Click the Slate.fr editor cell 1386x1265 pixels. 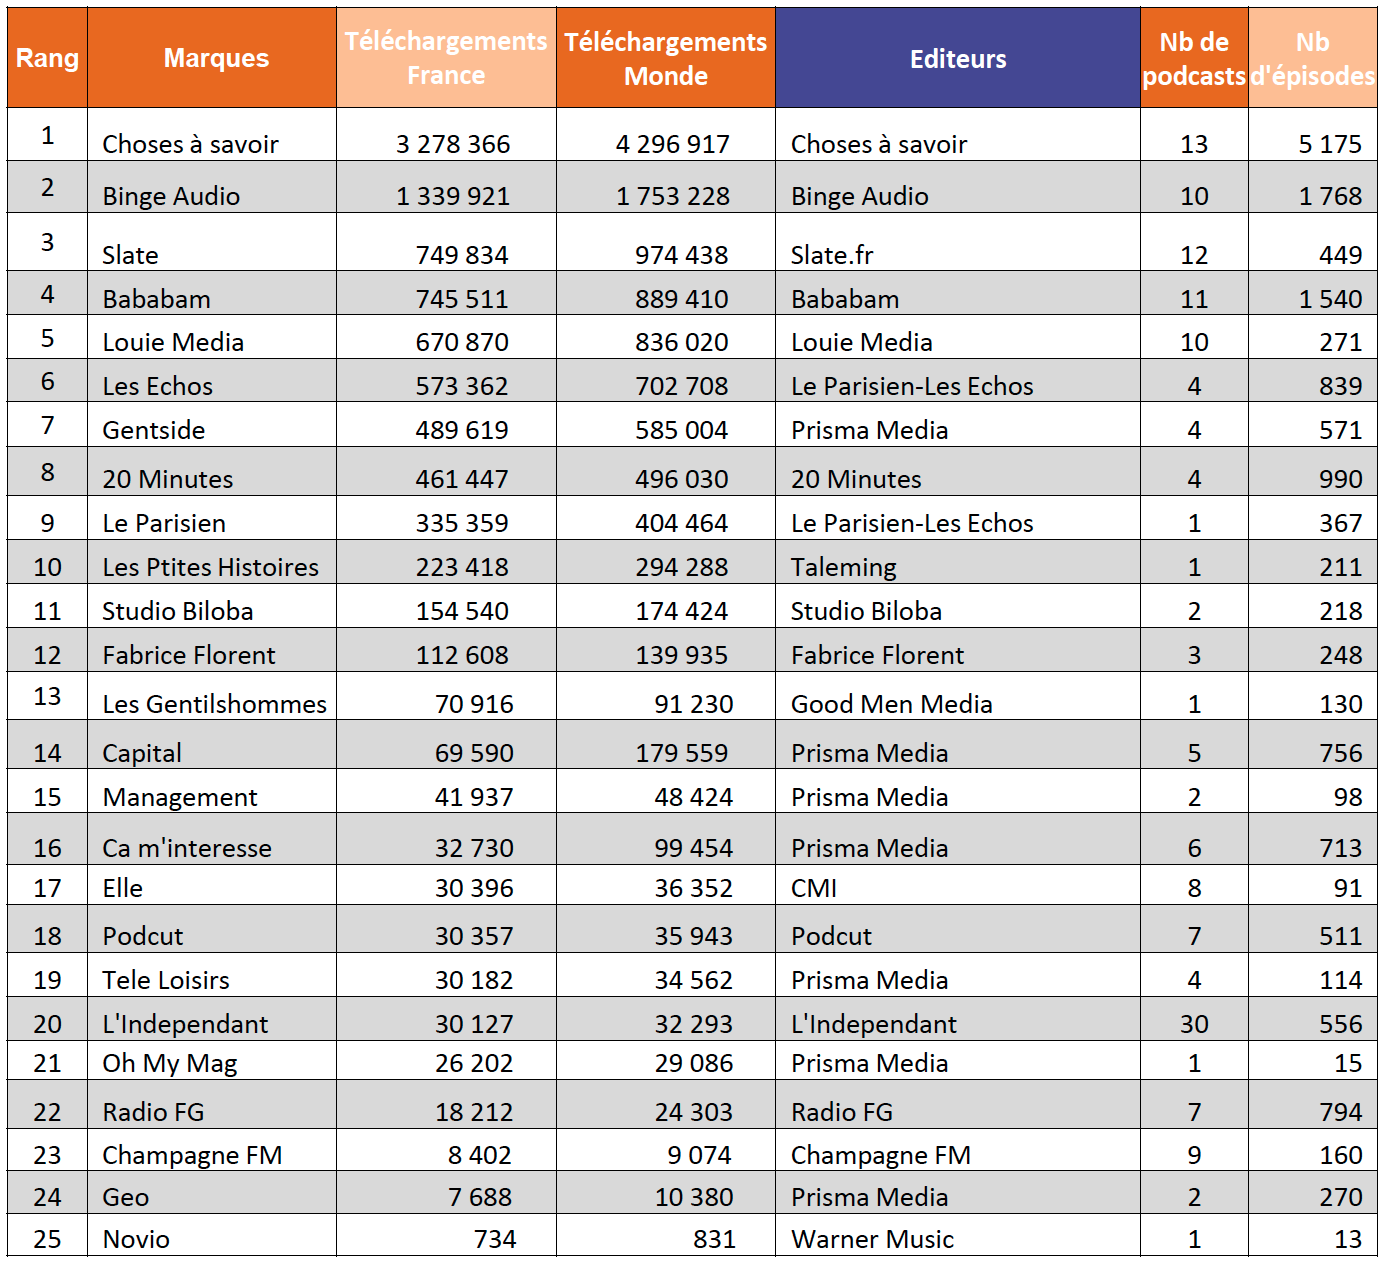pos(832,255)
